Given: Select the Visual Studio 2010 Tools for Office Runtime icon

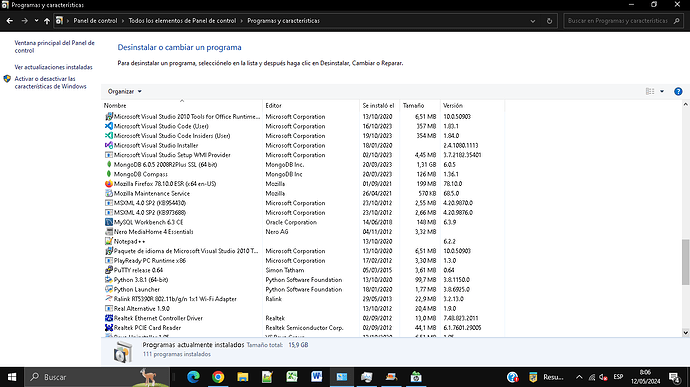Looking at the screenshot, I should pos(109,116).
